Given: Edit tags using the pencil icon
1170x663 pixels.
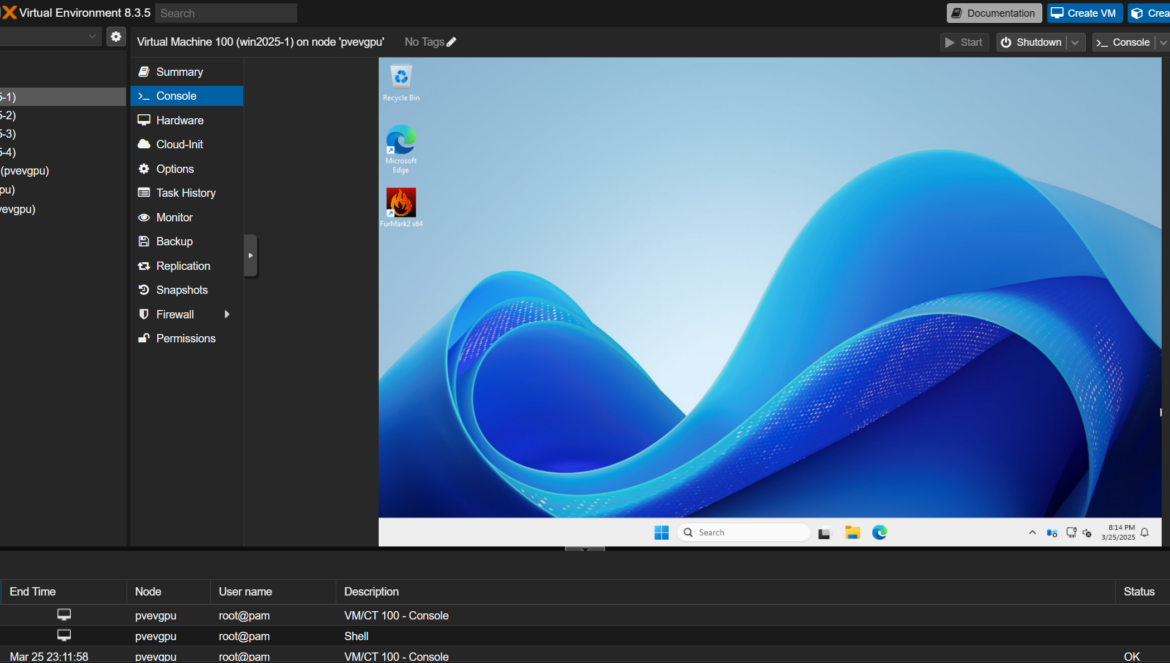Looking at the screenshot, I should (x=451, y=43).
